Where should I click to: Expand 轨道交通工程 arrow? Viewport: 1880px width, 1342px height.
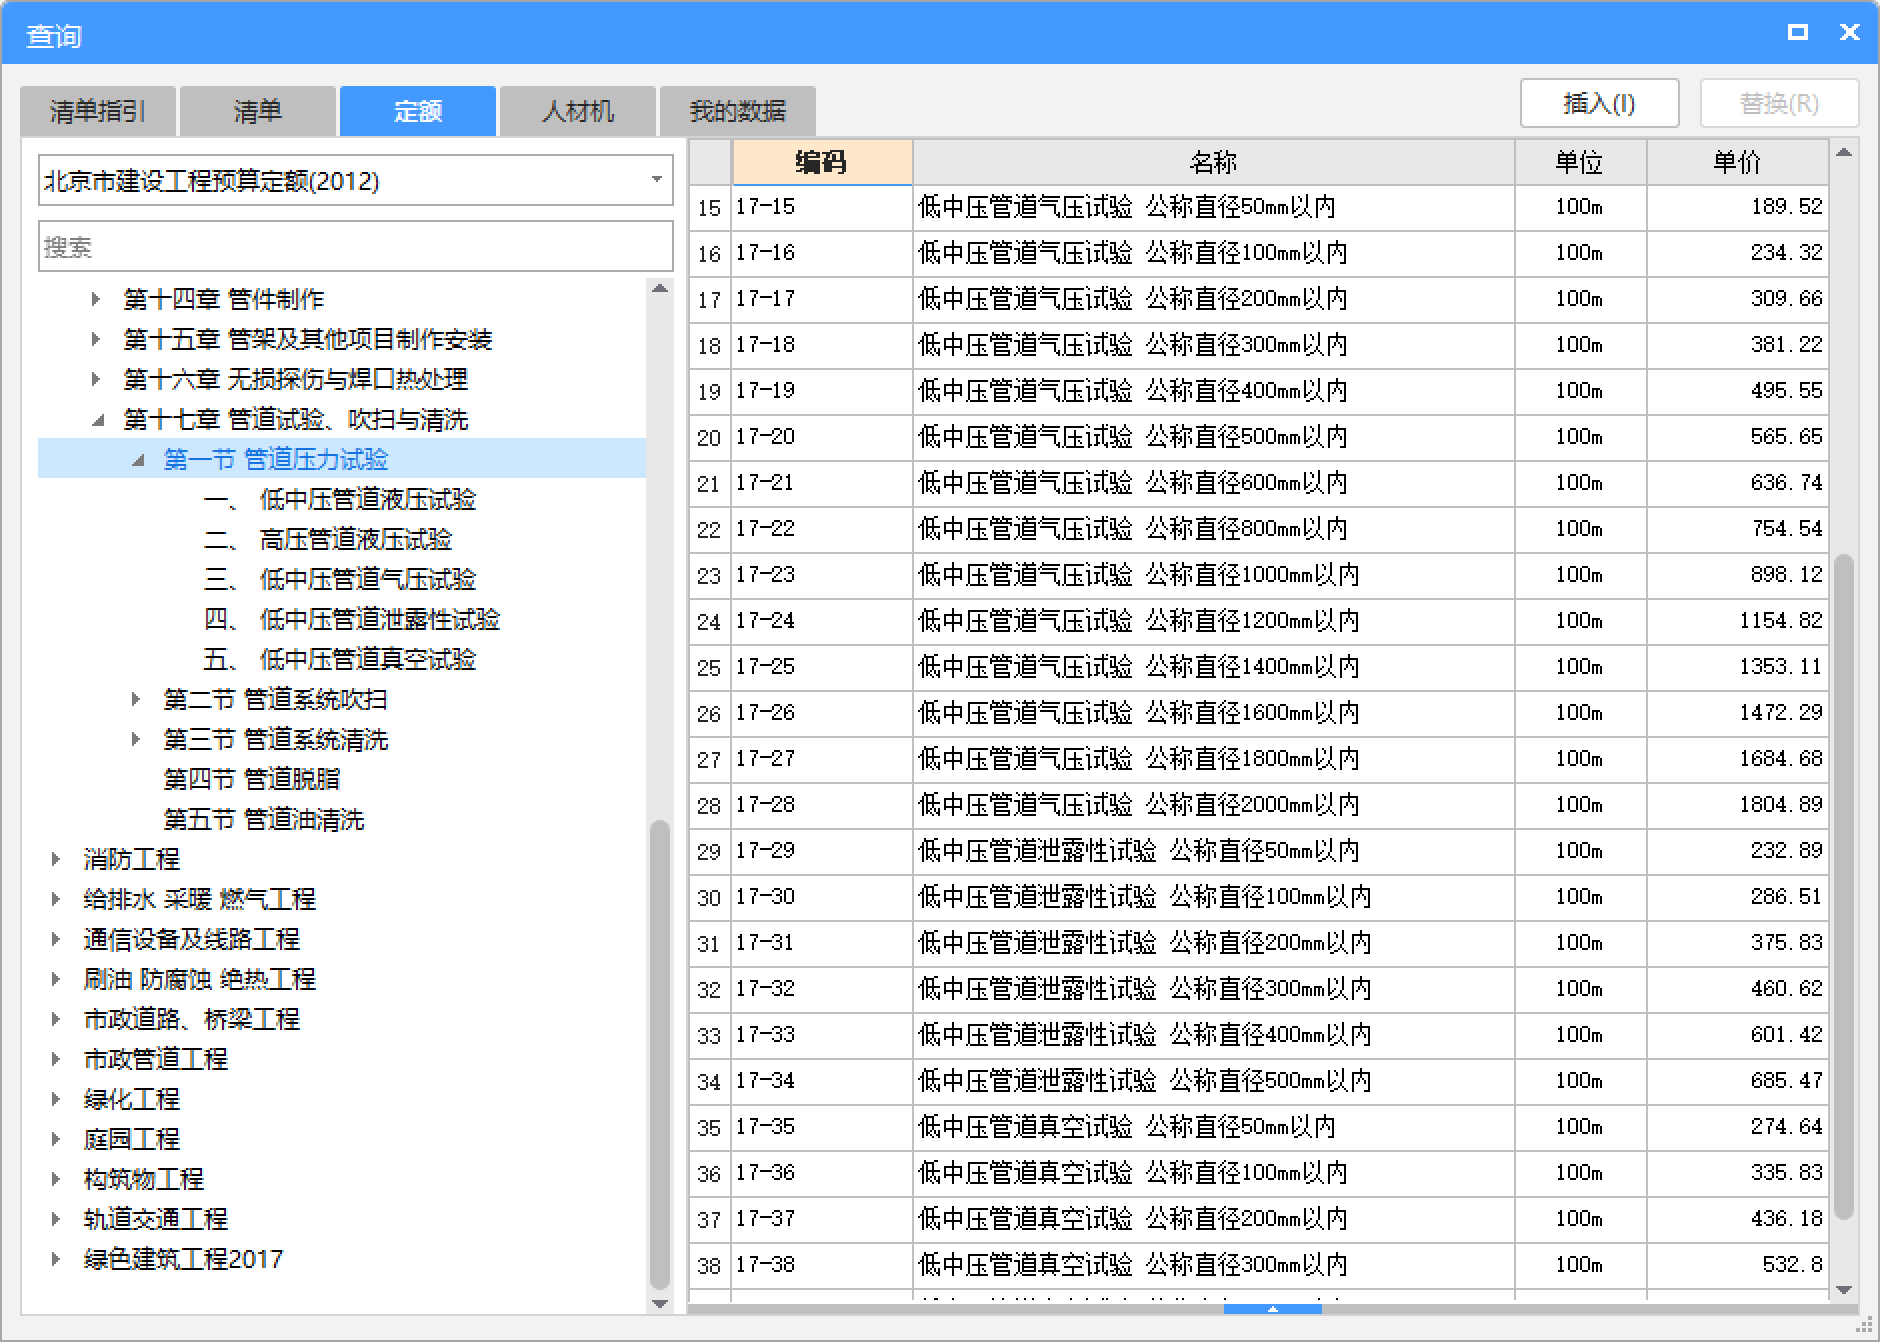tap(56, 1219)
